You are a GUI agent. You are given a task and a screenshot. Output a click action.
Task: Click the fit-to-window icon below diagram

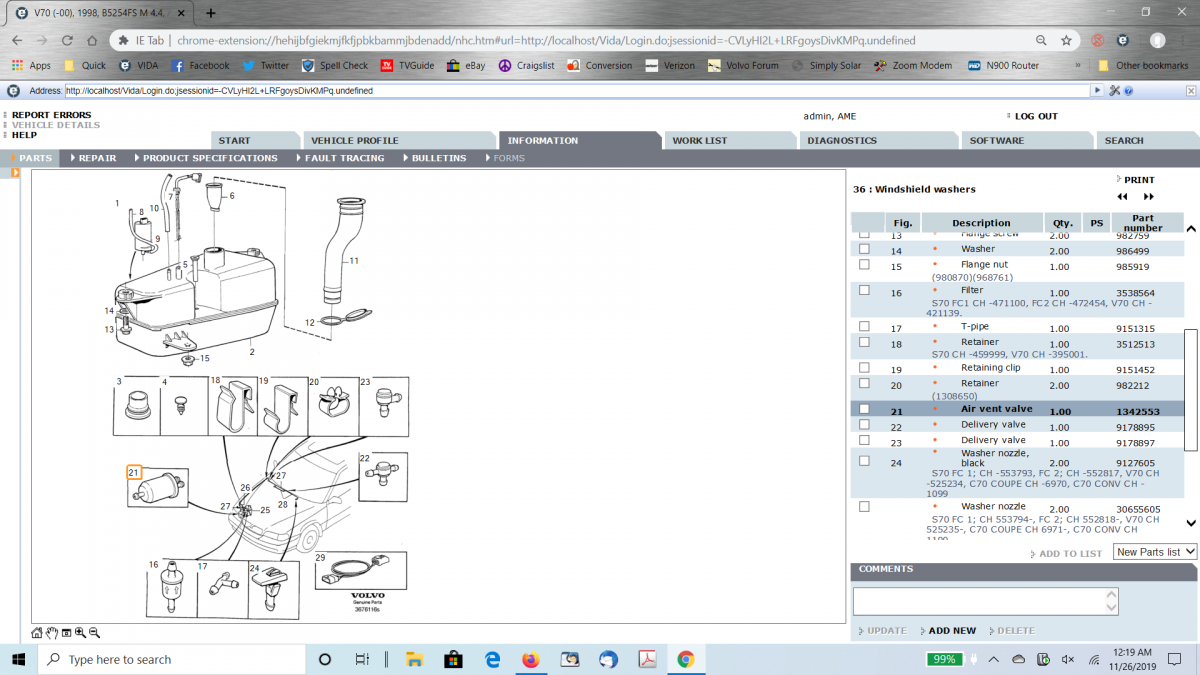click(x=66, y=633)
